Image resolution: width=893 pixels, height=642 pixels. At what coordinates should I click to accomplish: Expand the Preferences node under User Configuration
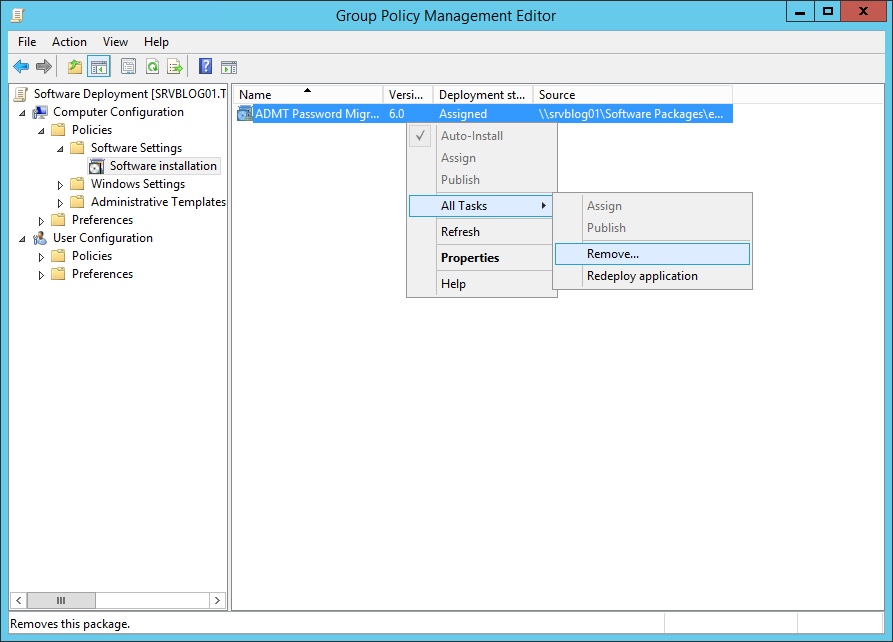[x=40, y=273]
